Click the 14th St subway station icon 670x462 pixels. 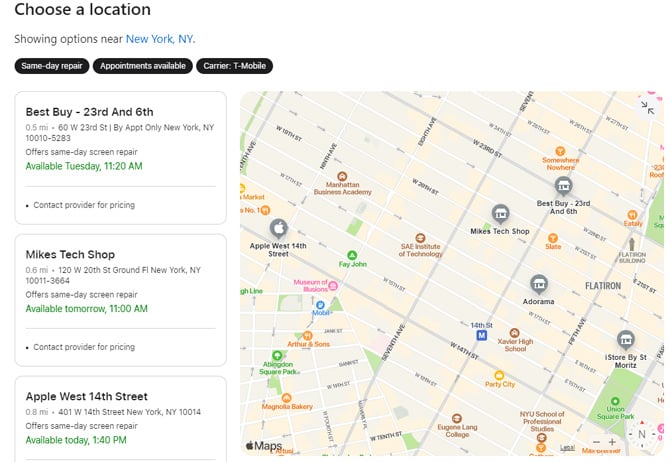click(x=482, y=335)
